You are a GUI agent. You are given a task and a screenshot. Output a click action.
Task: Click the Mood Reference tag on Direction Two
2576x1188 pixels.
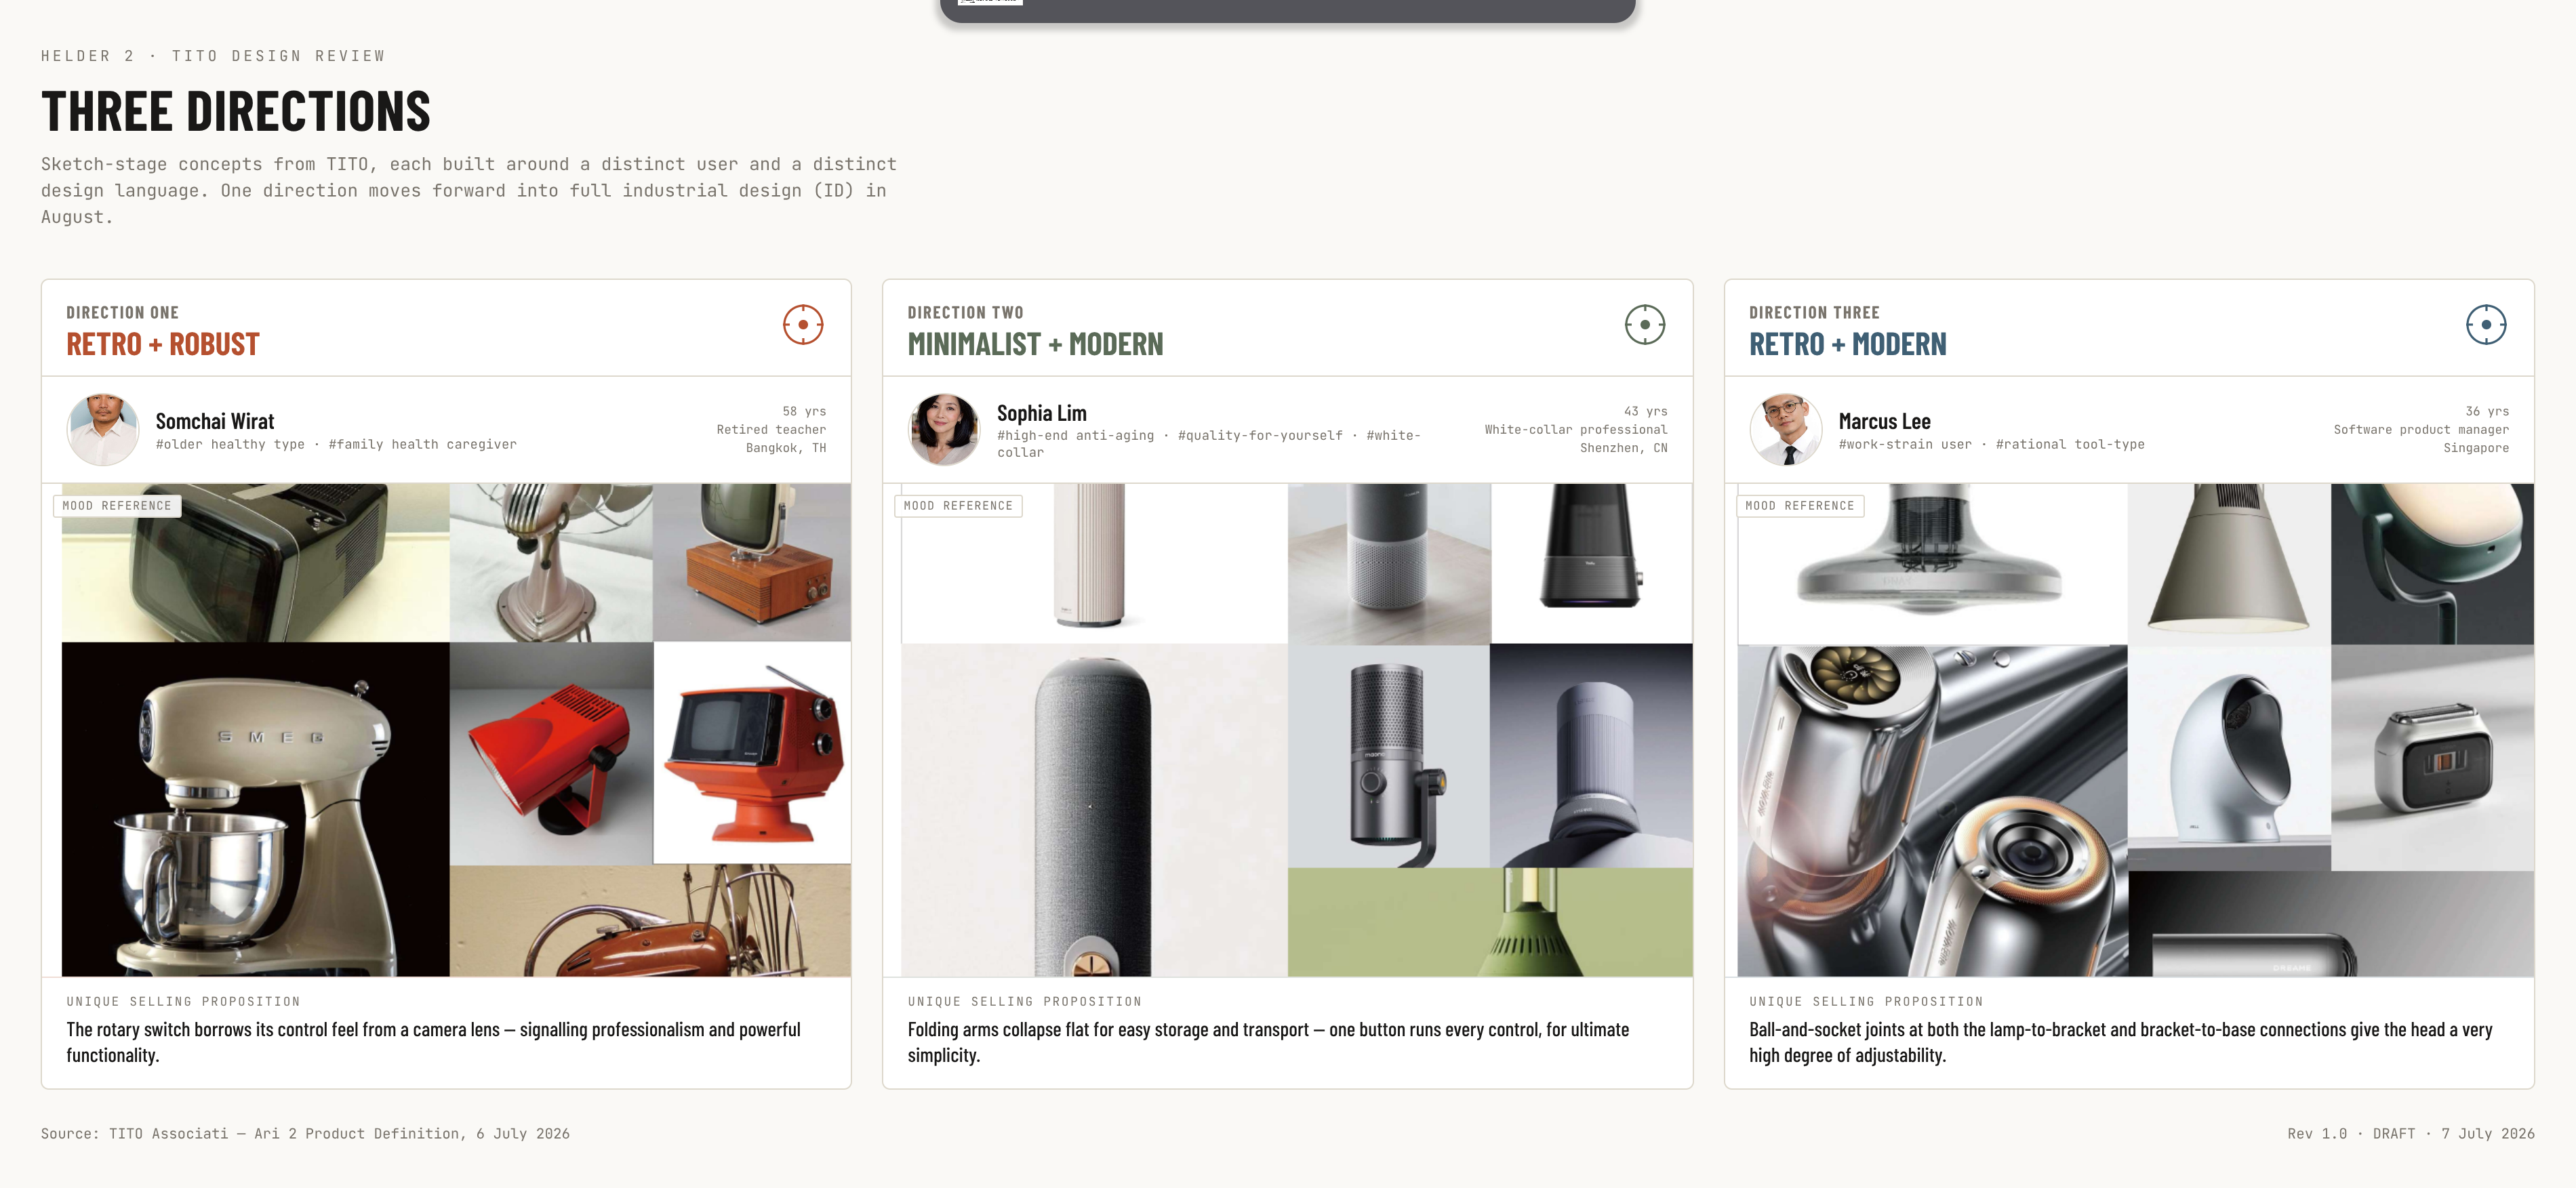tap(958, 506)
